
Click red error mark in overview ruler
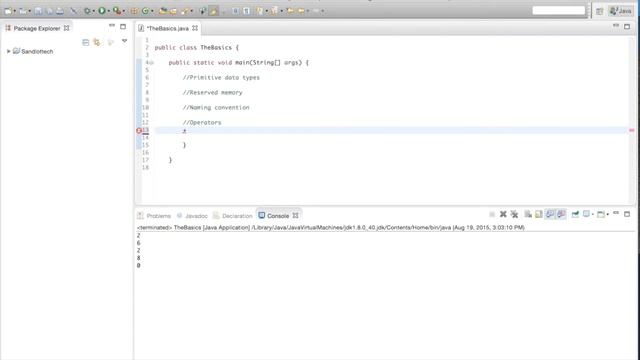[x=631, y=131]
